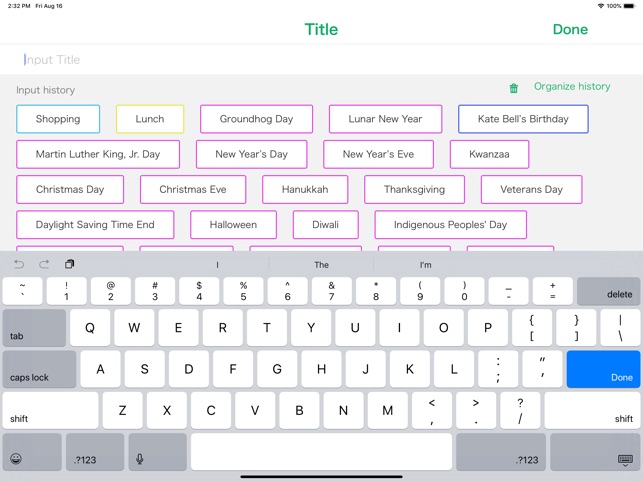Hide the on-screen keyboard
Image resolution: width=643 pixels, height=482 pixels.
625,459
